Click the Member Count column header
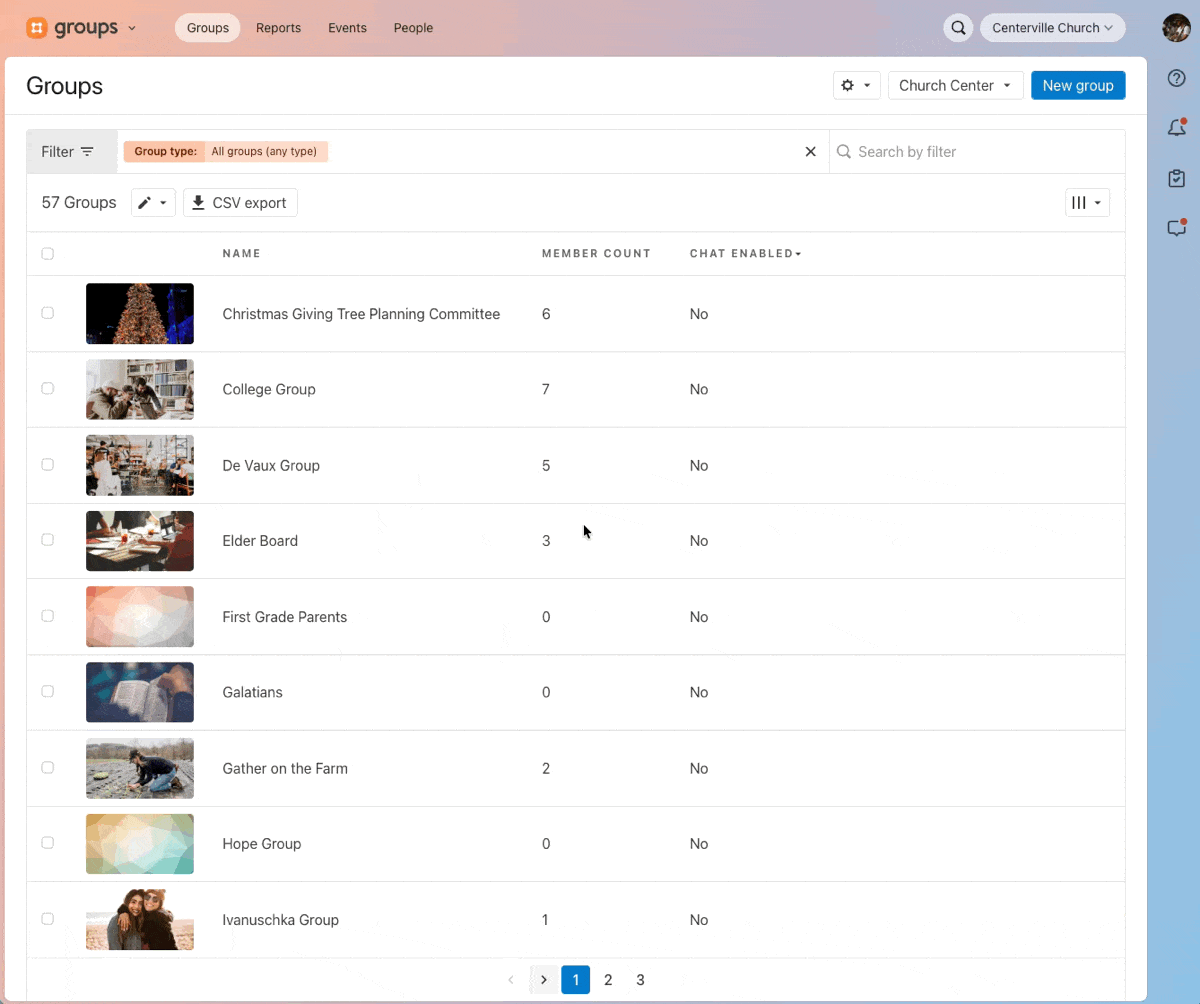This screenshot has width=1200, height=1004. tap(596, 254)
